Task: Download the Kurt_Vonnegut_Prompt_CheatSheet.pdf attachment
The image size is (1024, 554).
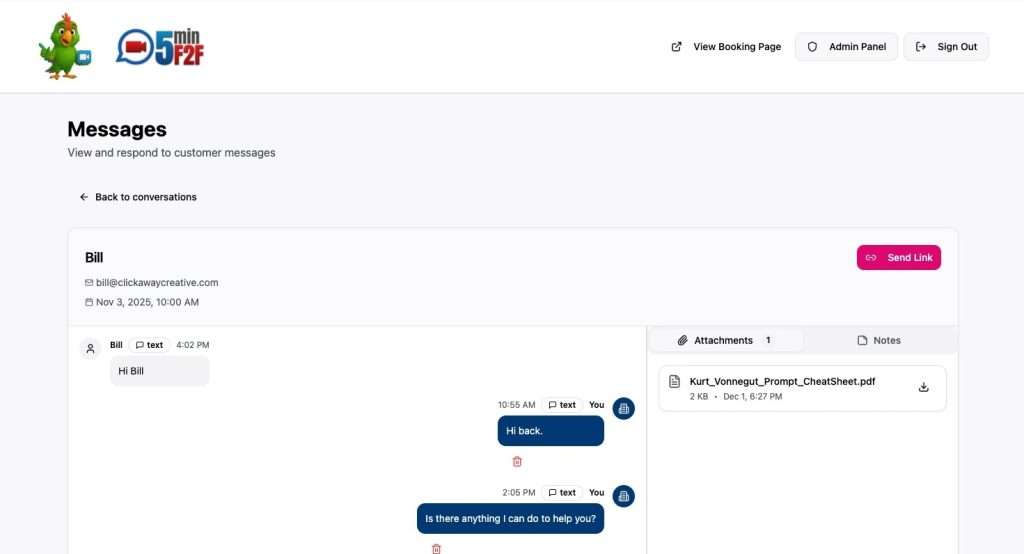Action: point(923,387)
